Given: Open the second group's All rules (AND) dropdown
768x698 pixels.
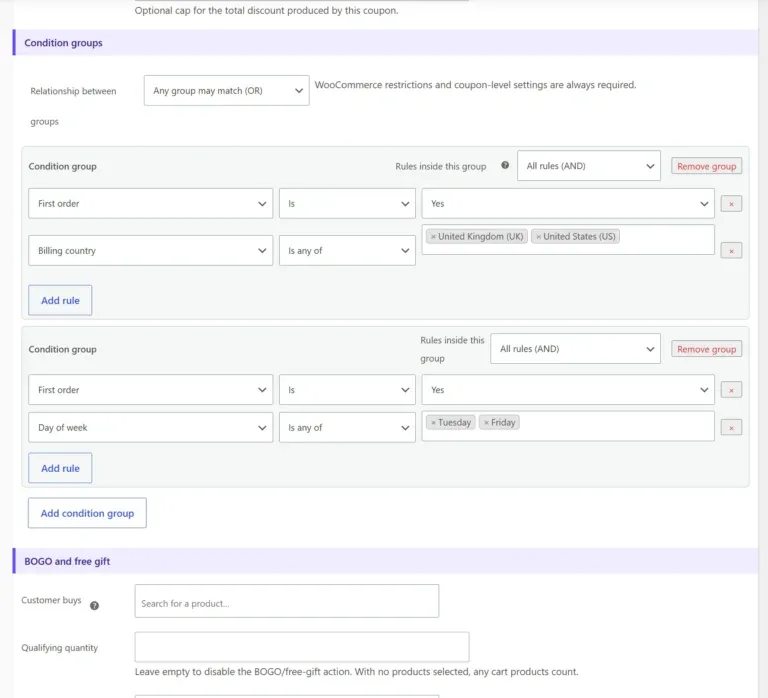Looking at the screenshot, I should coord(576,349).
